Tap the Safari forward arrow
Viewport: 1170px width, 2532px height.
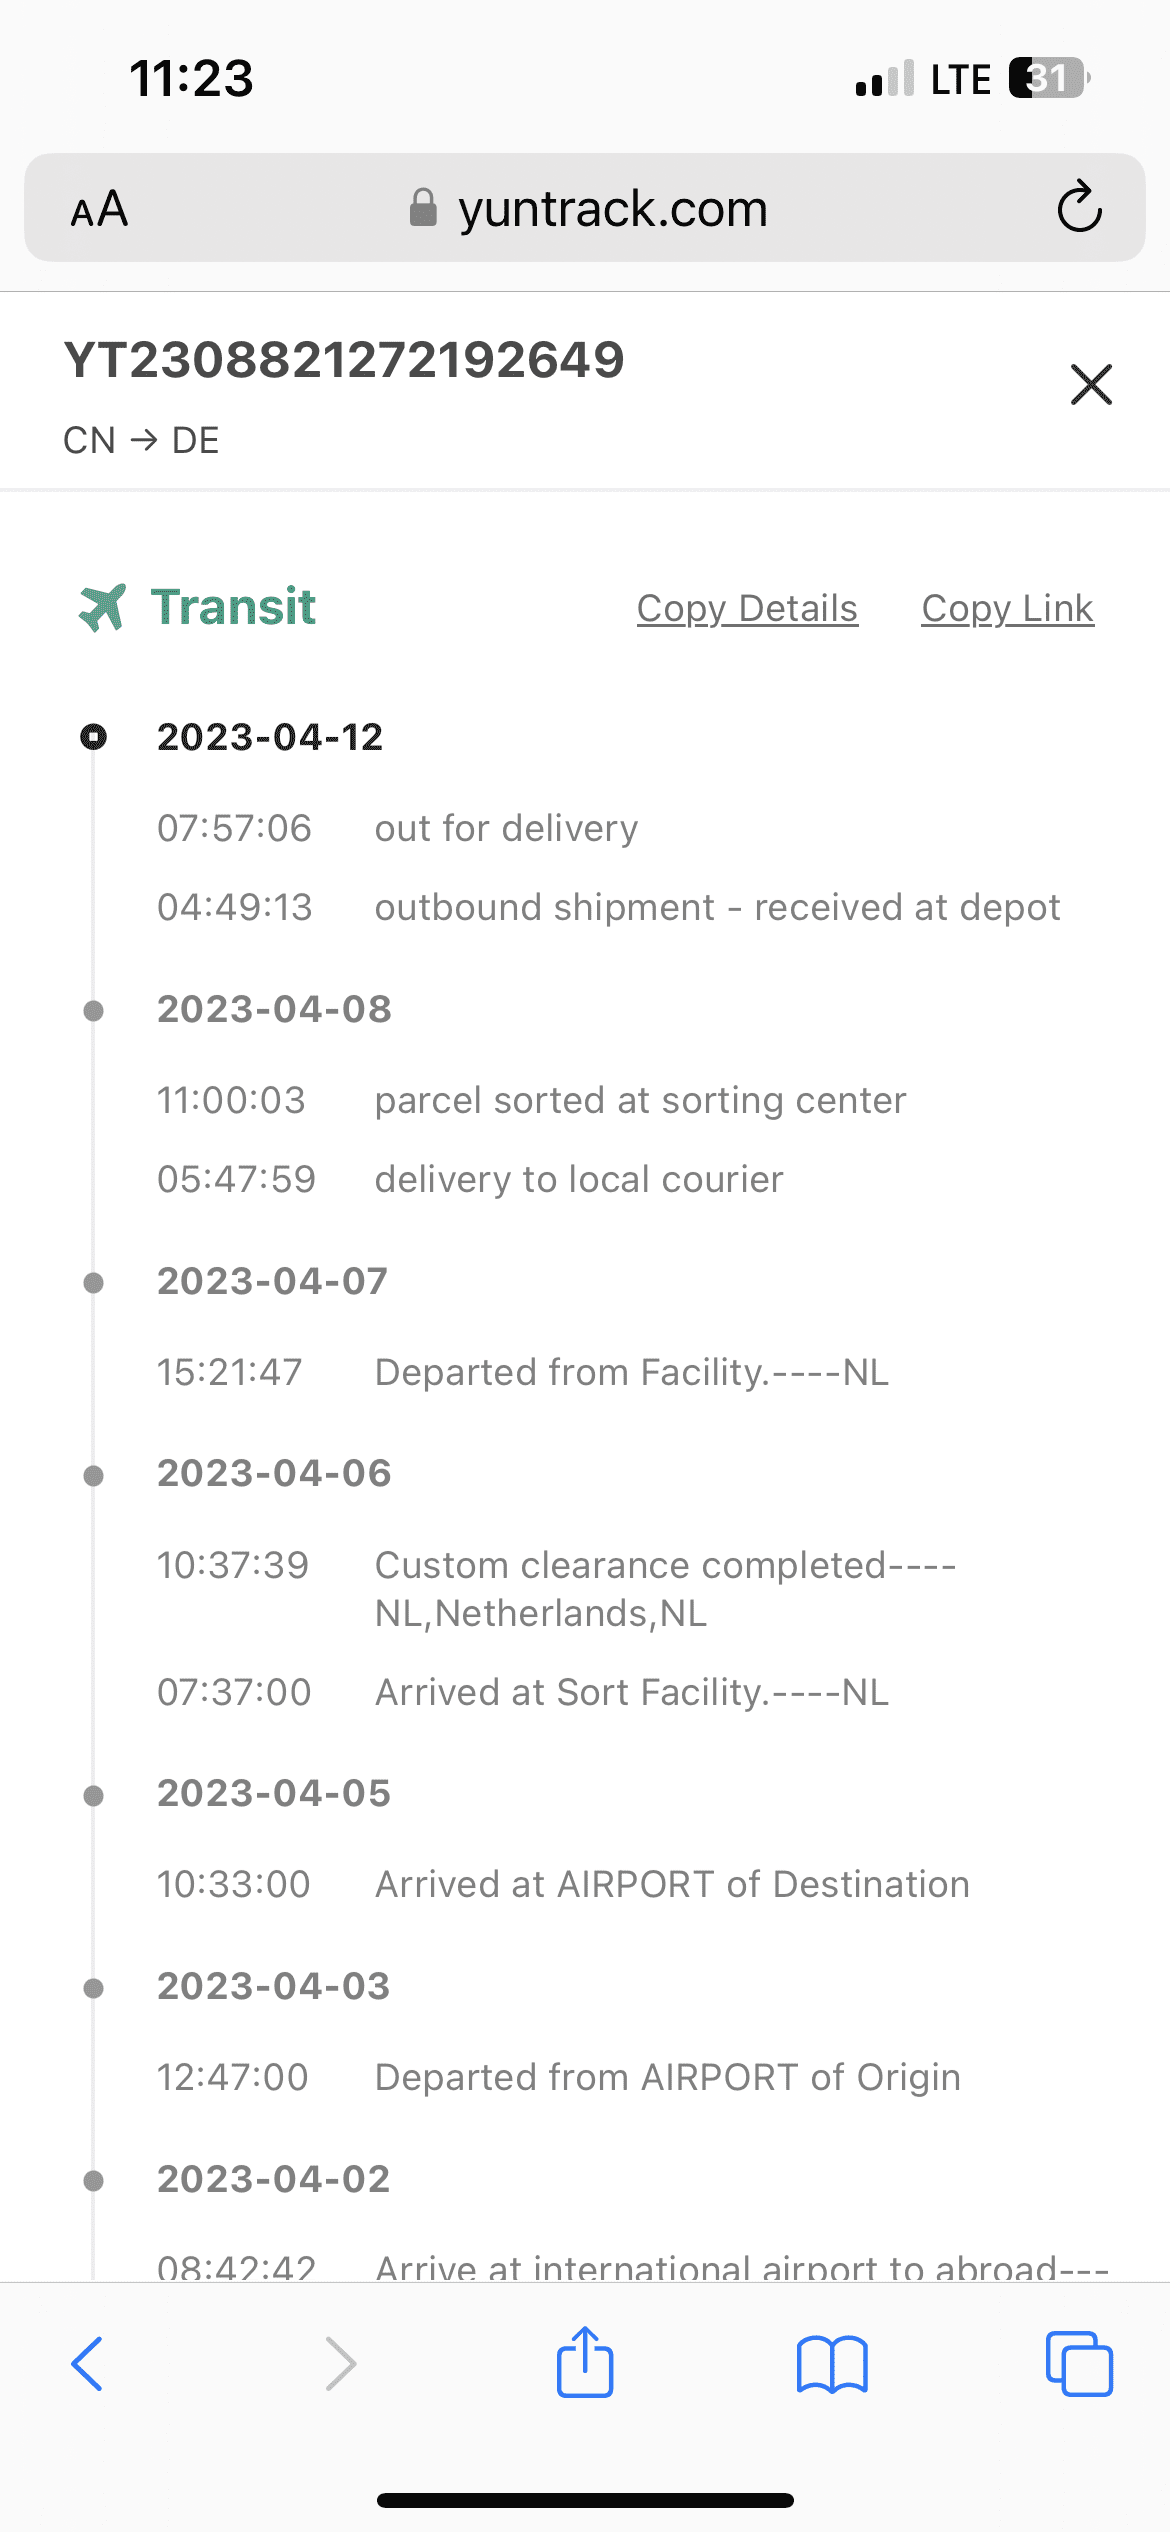(340, 2364)
